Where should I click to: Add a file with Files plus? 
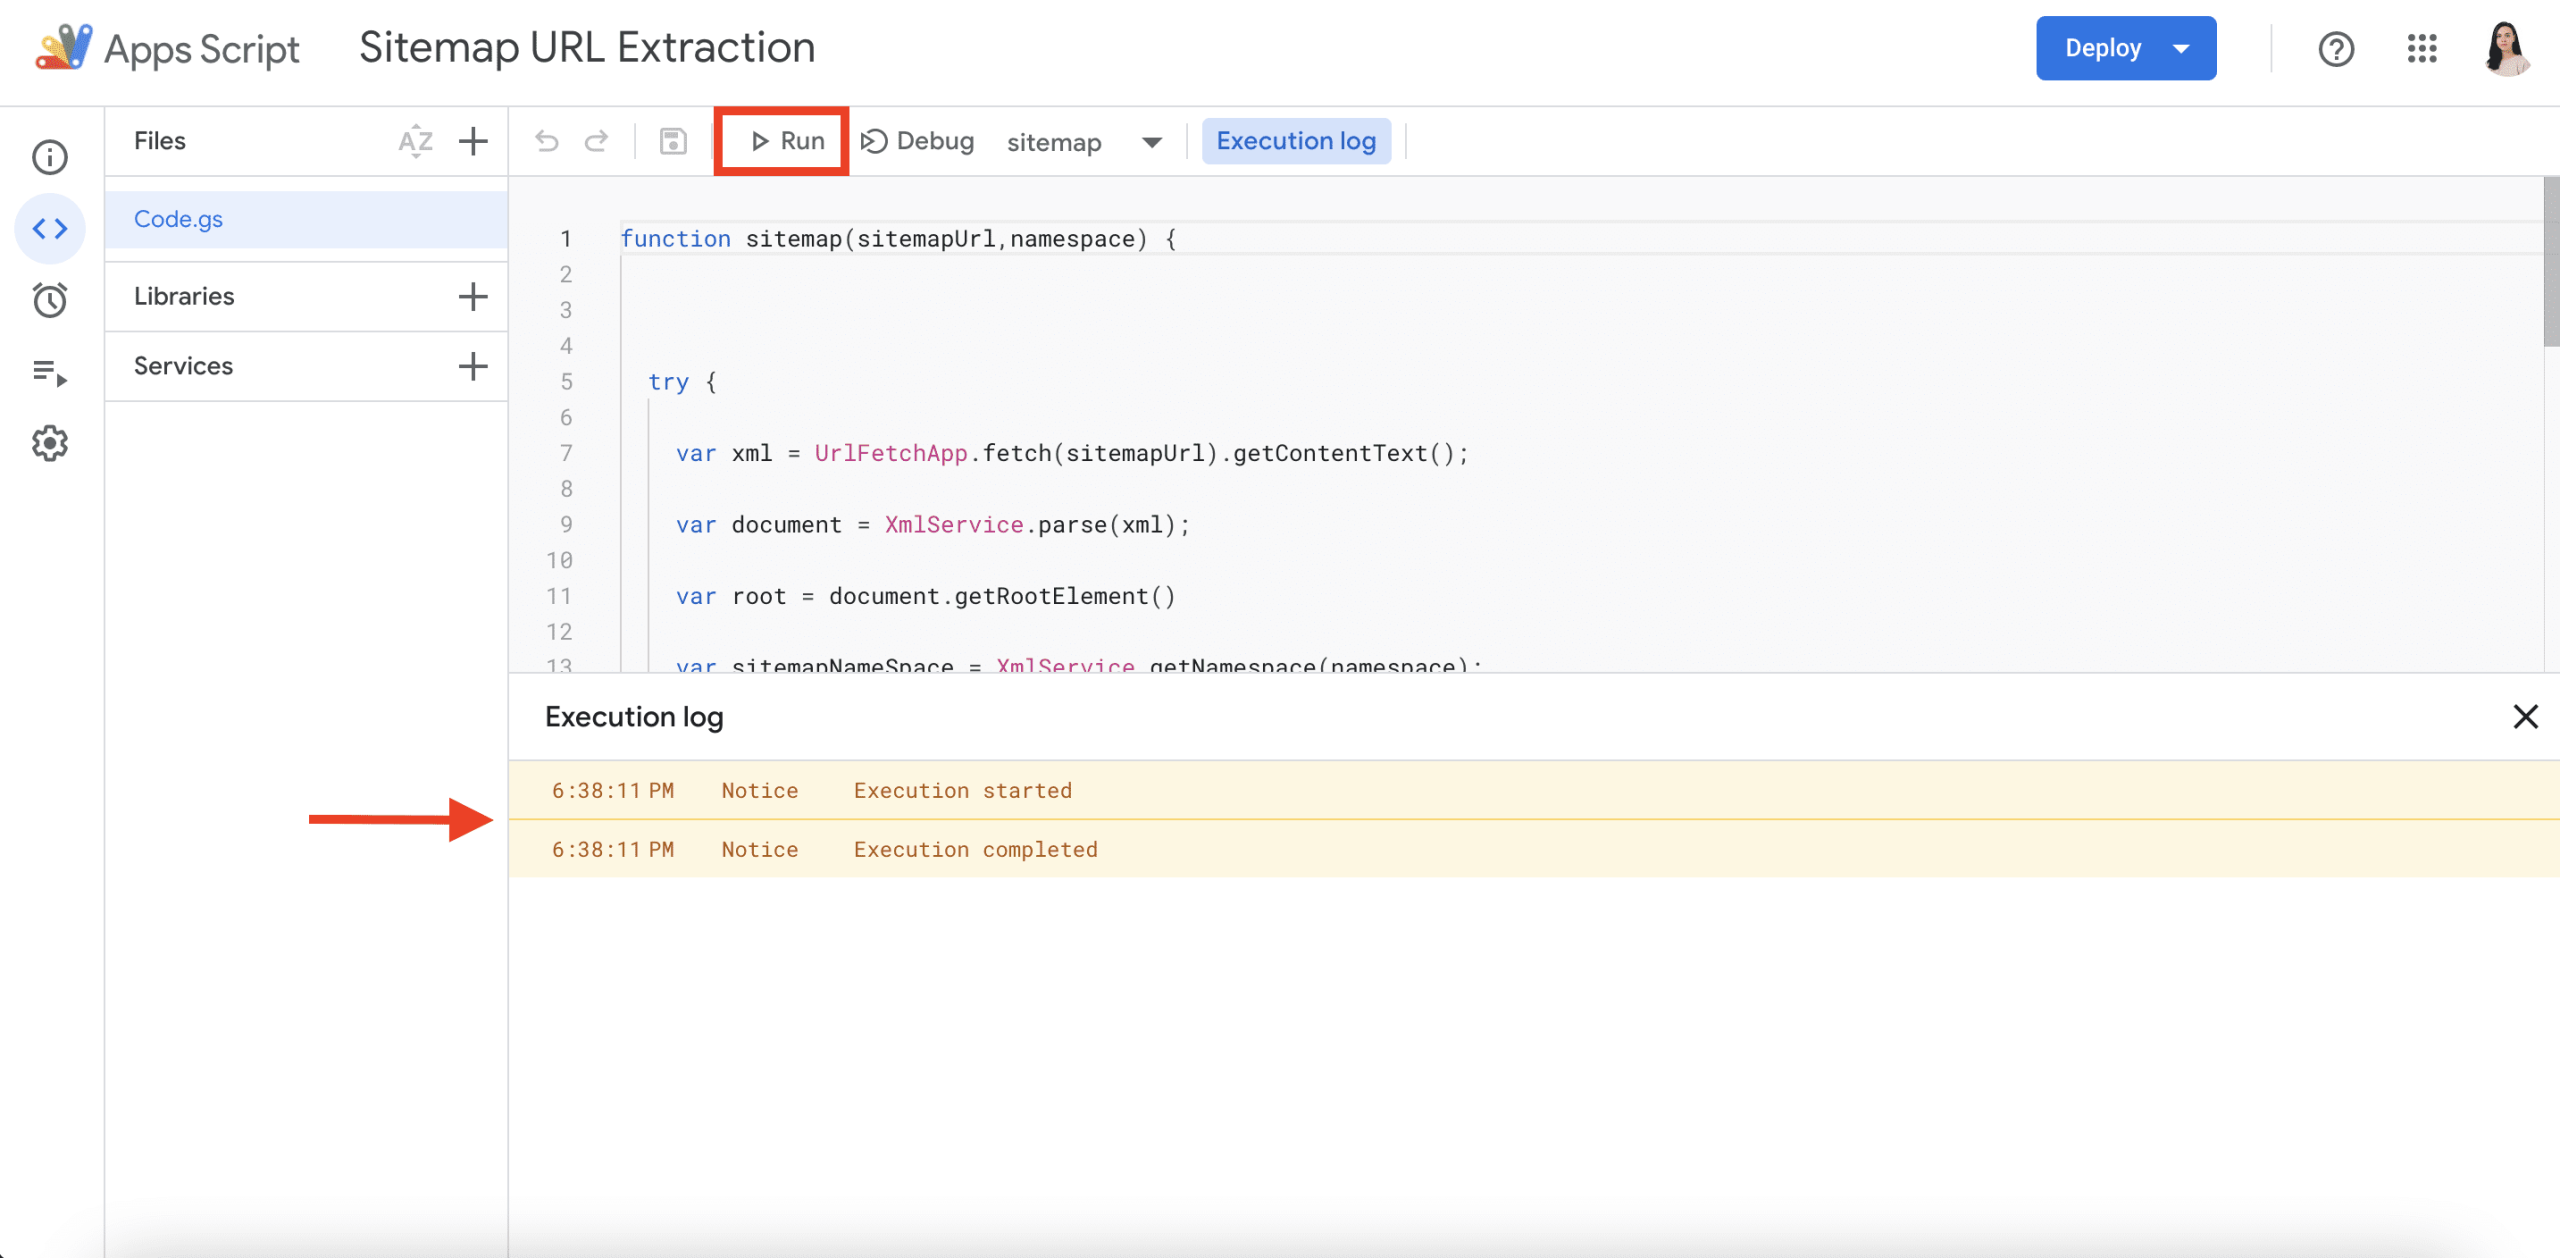point(473,141)
